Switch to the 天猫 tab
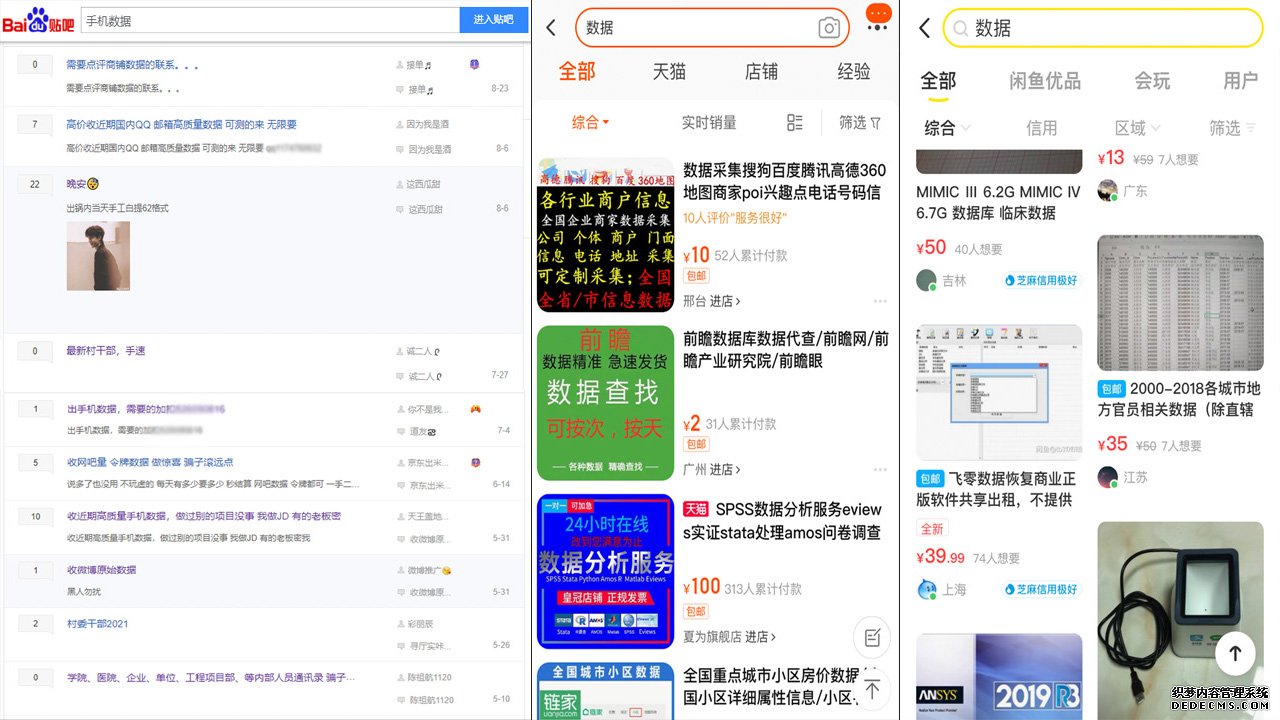 point(669,71)
